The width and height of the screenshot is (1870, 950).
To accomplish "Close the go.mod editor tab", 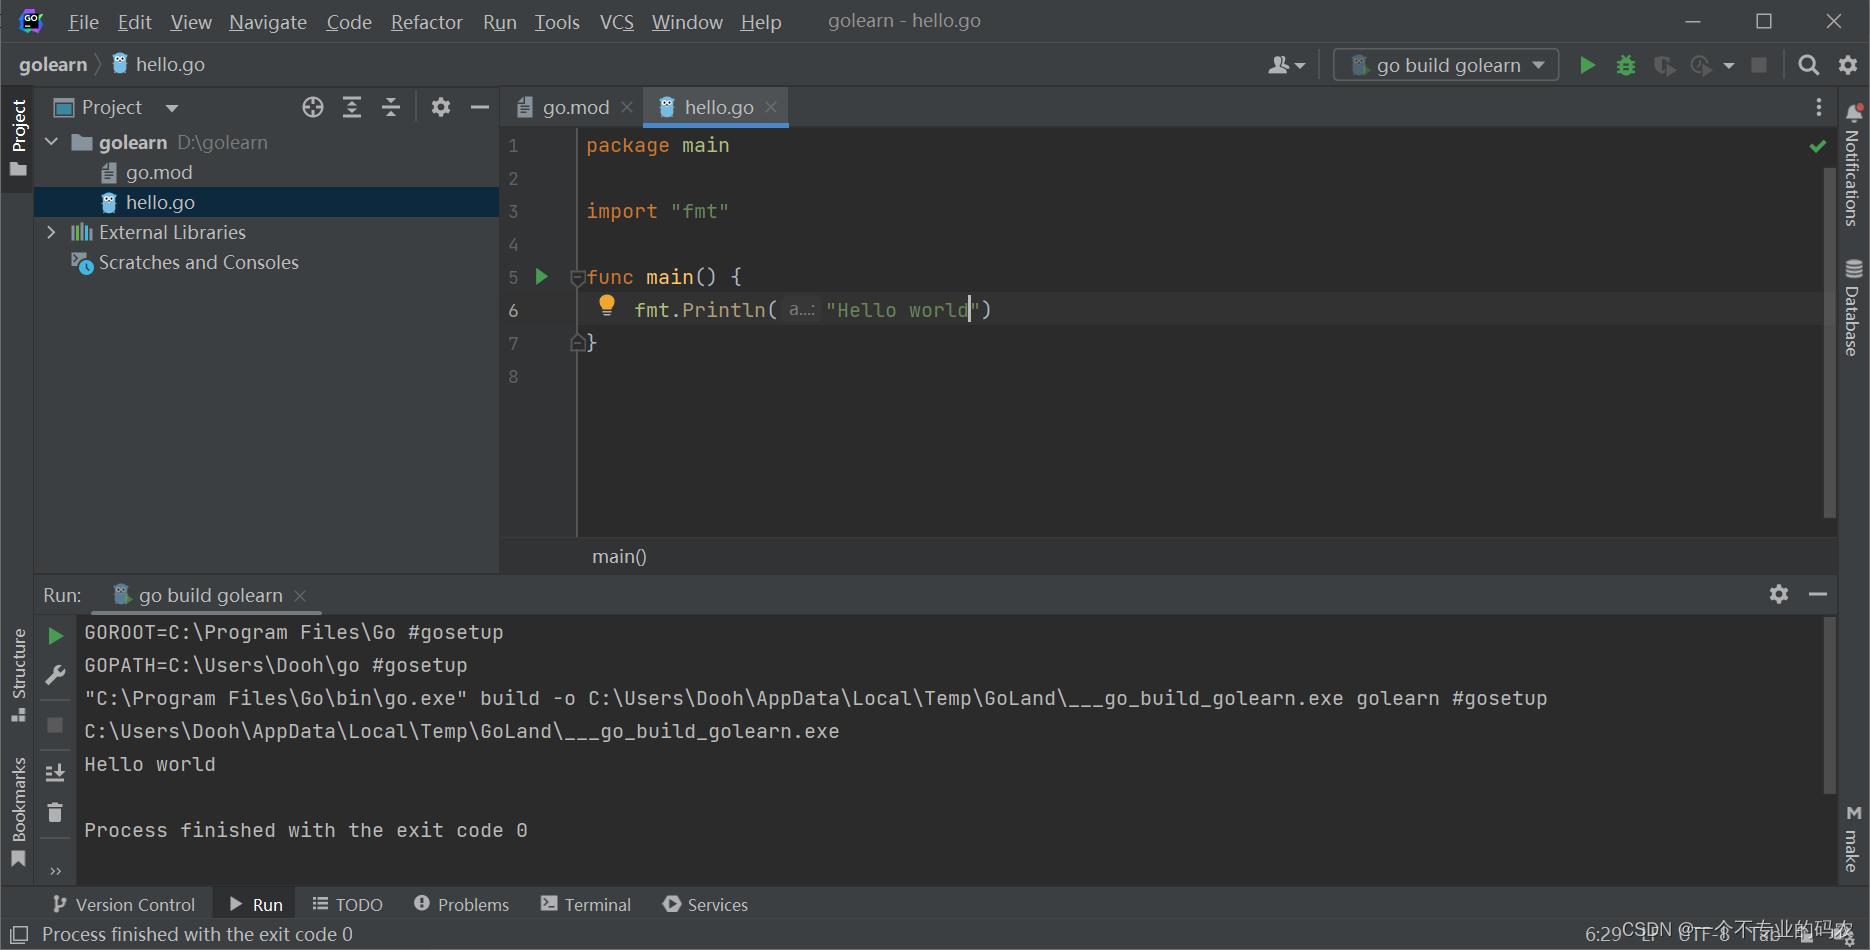I will pyautogui.click(x=627, y=107).
